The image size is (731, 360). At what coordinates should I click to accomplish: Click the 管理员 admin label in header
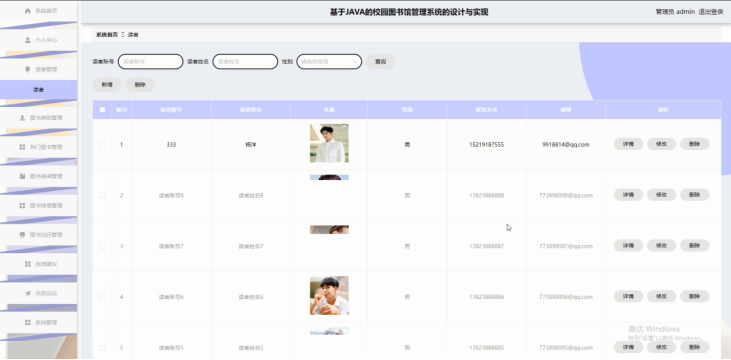coord(675,12)
